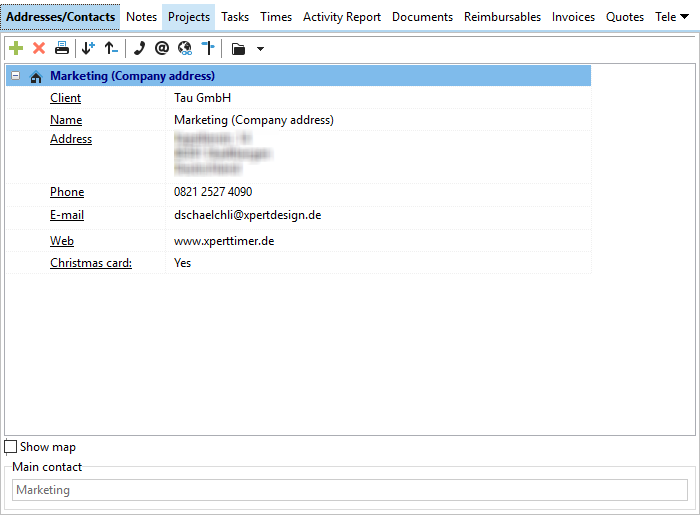Viewport: 700px width, 515px height.
Task: Expand the tab overflow arrow next to Tele
Action: coord(684,17)
